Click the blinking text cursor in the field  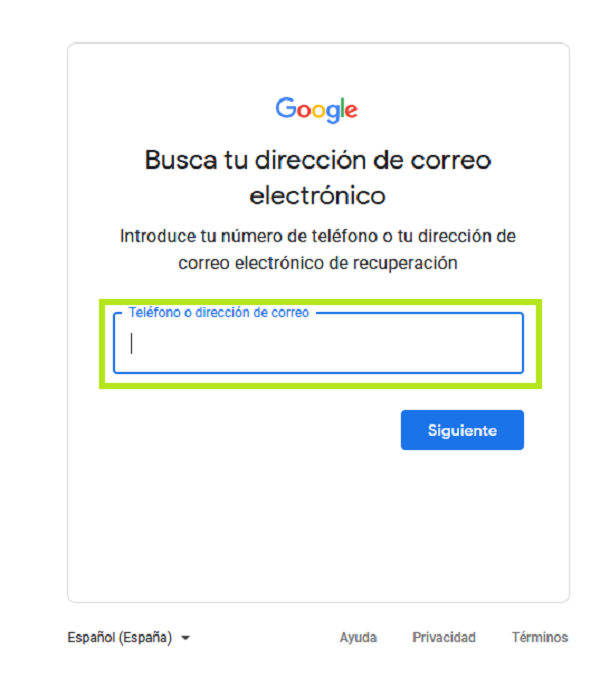(131, 343)
